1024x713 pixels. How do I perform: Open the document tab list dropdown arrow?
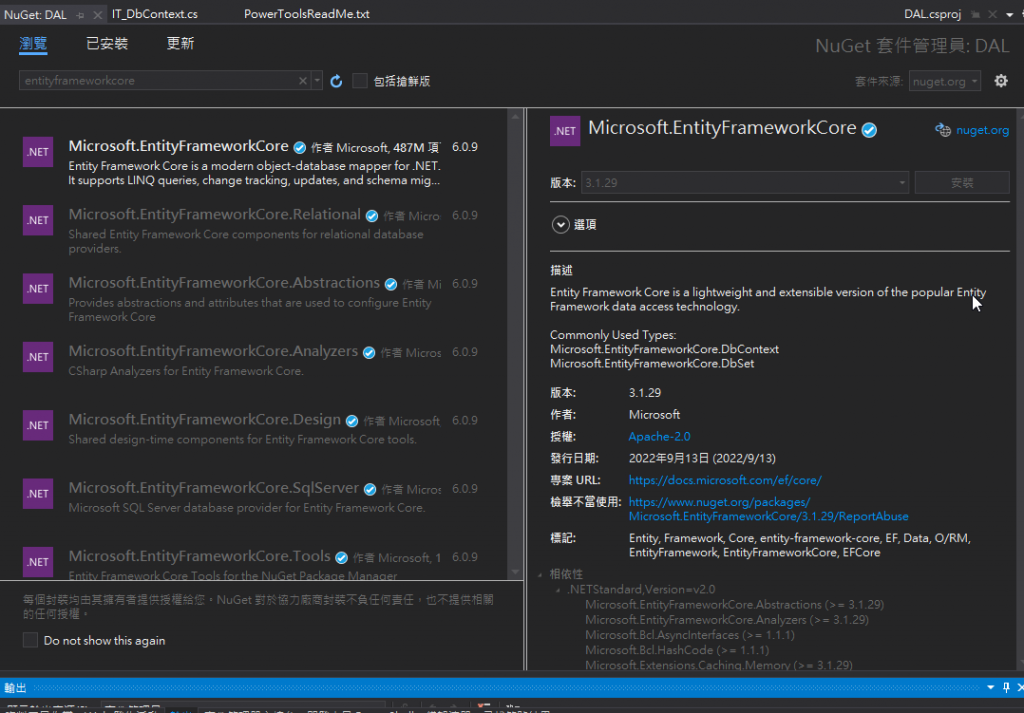click(x=1010, y=14)
